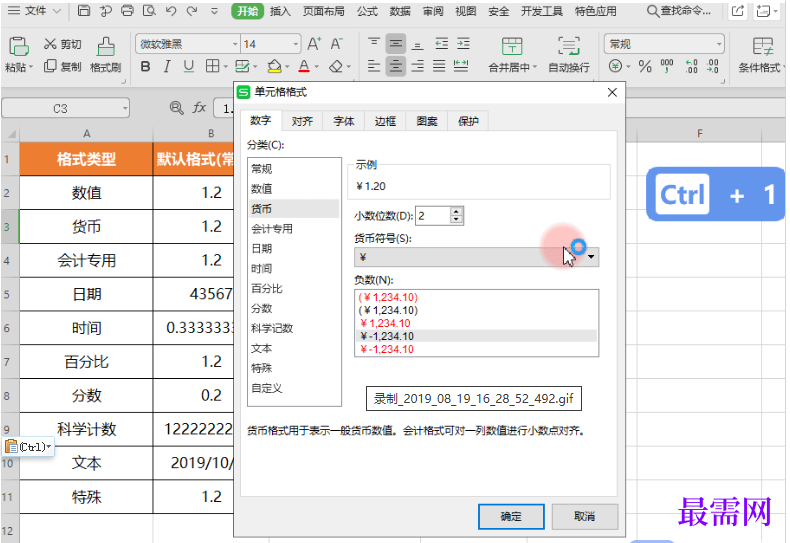Screen dimensions: 790x543
Task: Confirm the dialog with the 确定 button
Action: (511, 516)
